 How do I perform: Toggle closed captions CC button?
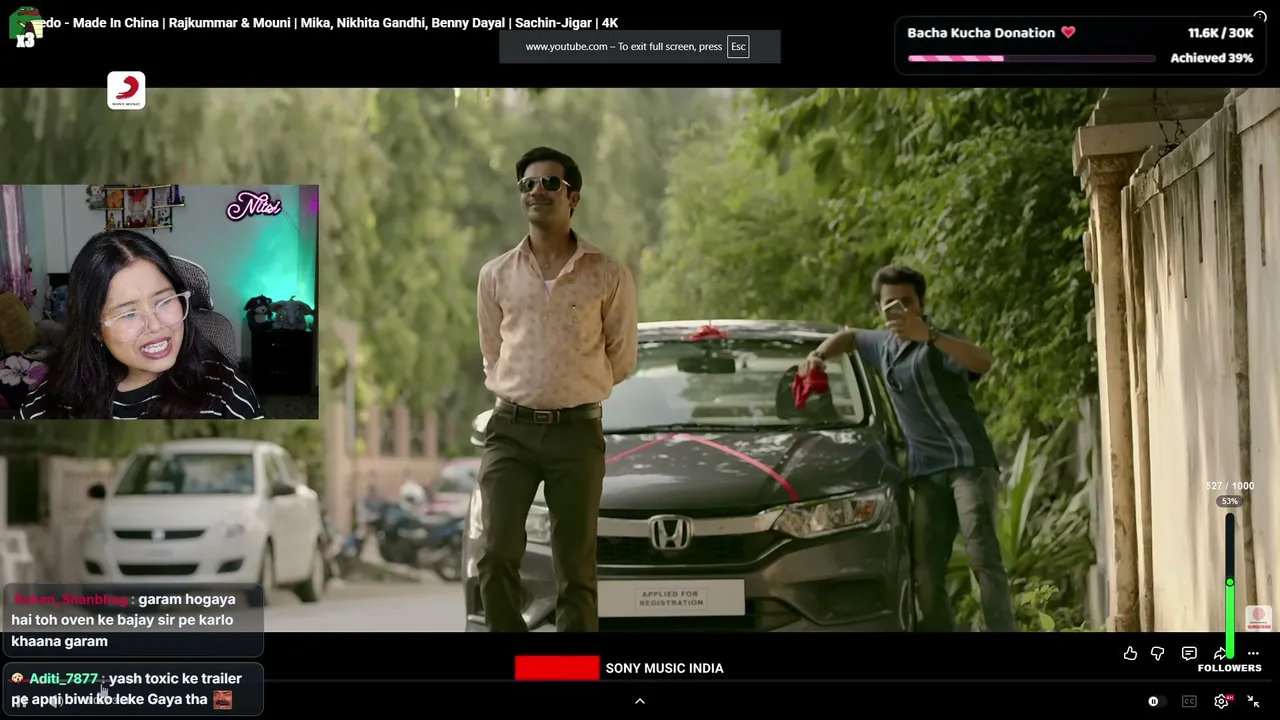point(1189,701)
